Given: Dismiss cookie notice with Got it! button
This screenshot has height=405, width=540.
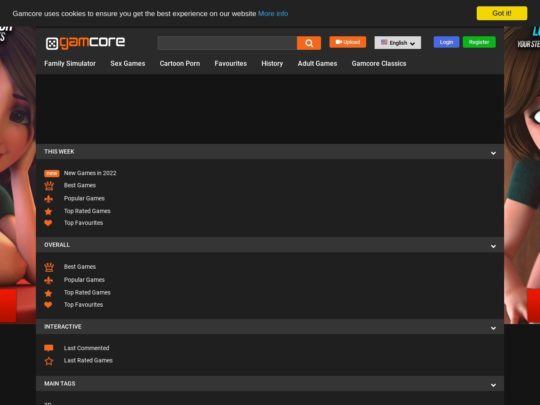Looking at the screenshot, I should (502, 13).
